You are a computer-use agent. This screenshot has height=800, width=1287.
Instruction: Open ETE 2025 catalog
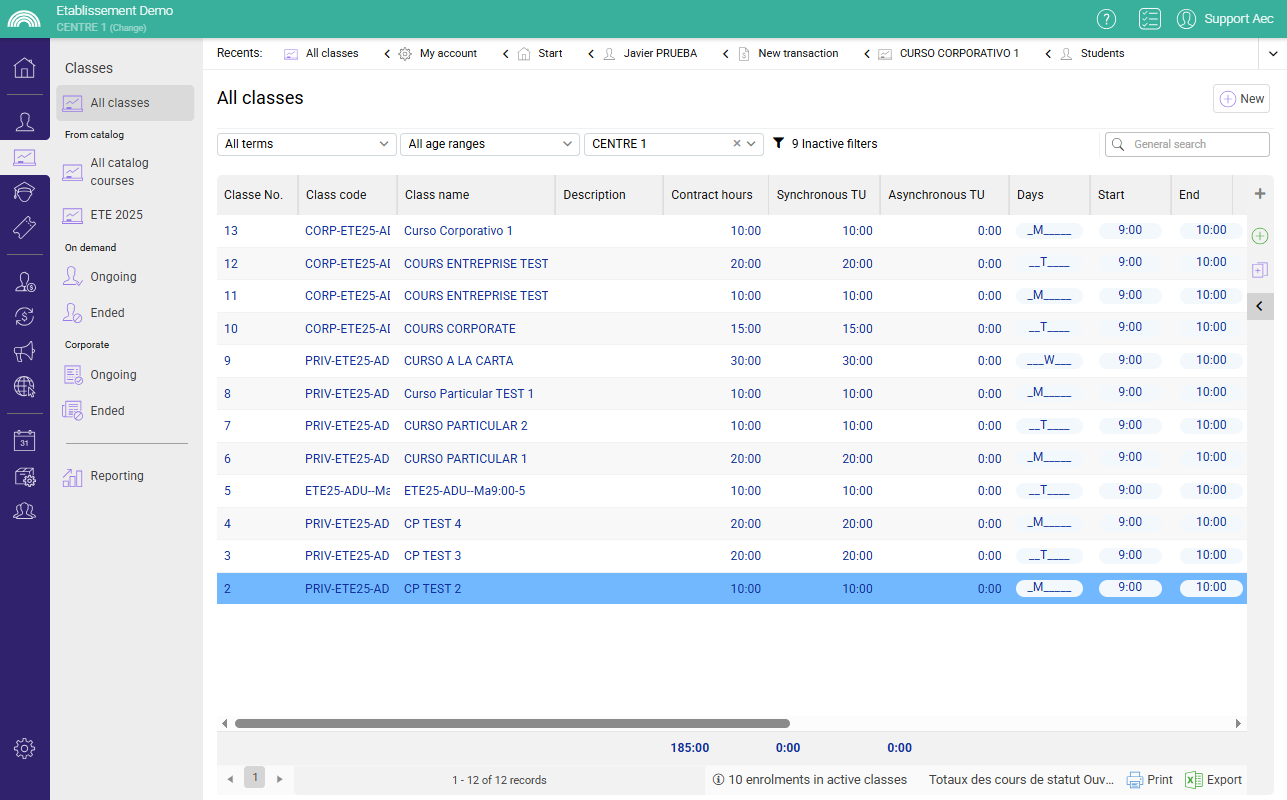coord(125,215)
